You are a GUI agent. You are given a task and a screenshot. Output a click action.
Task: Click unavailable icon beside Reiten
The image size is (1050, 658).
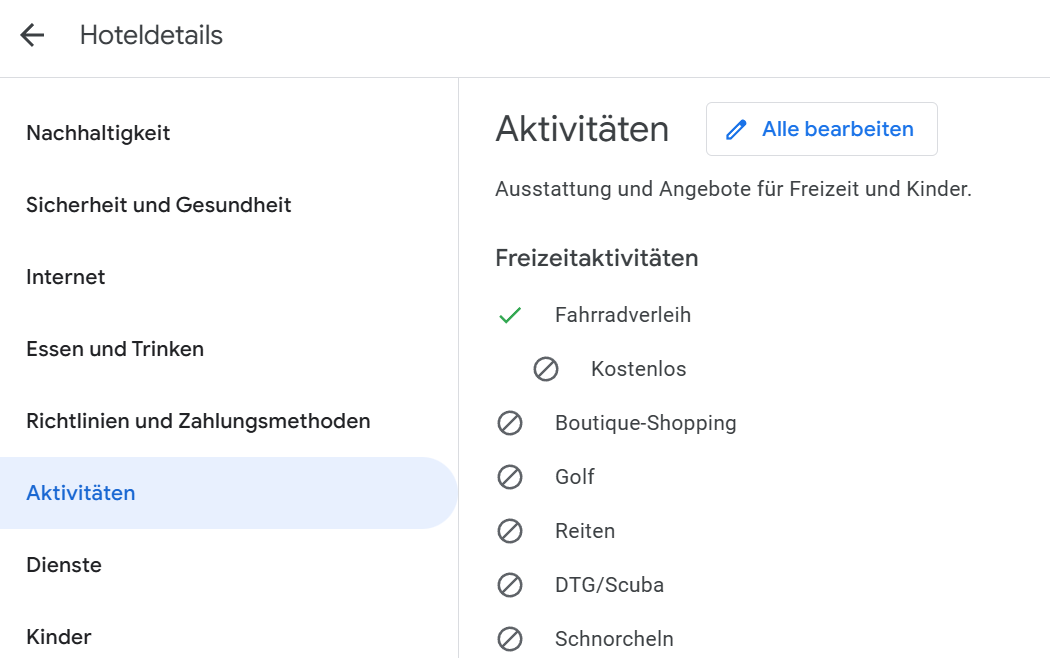click(x=510, y=532)
